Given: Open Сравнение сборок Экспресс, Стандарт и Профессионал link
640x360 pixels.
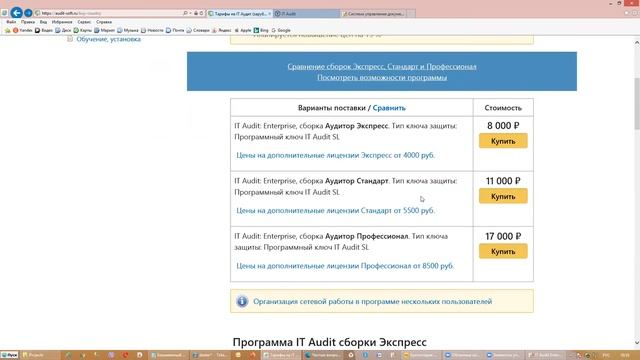Looking at the screenshot, I should coord(382,67).
